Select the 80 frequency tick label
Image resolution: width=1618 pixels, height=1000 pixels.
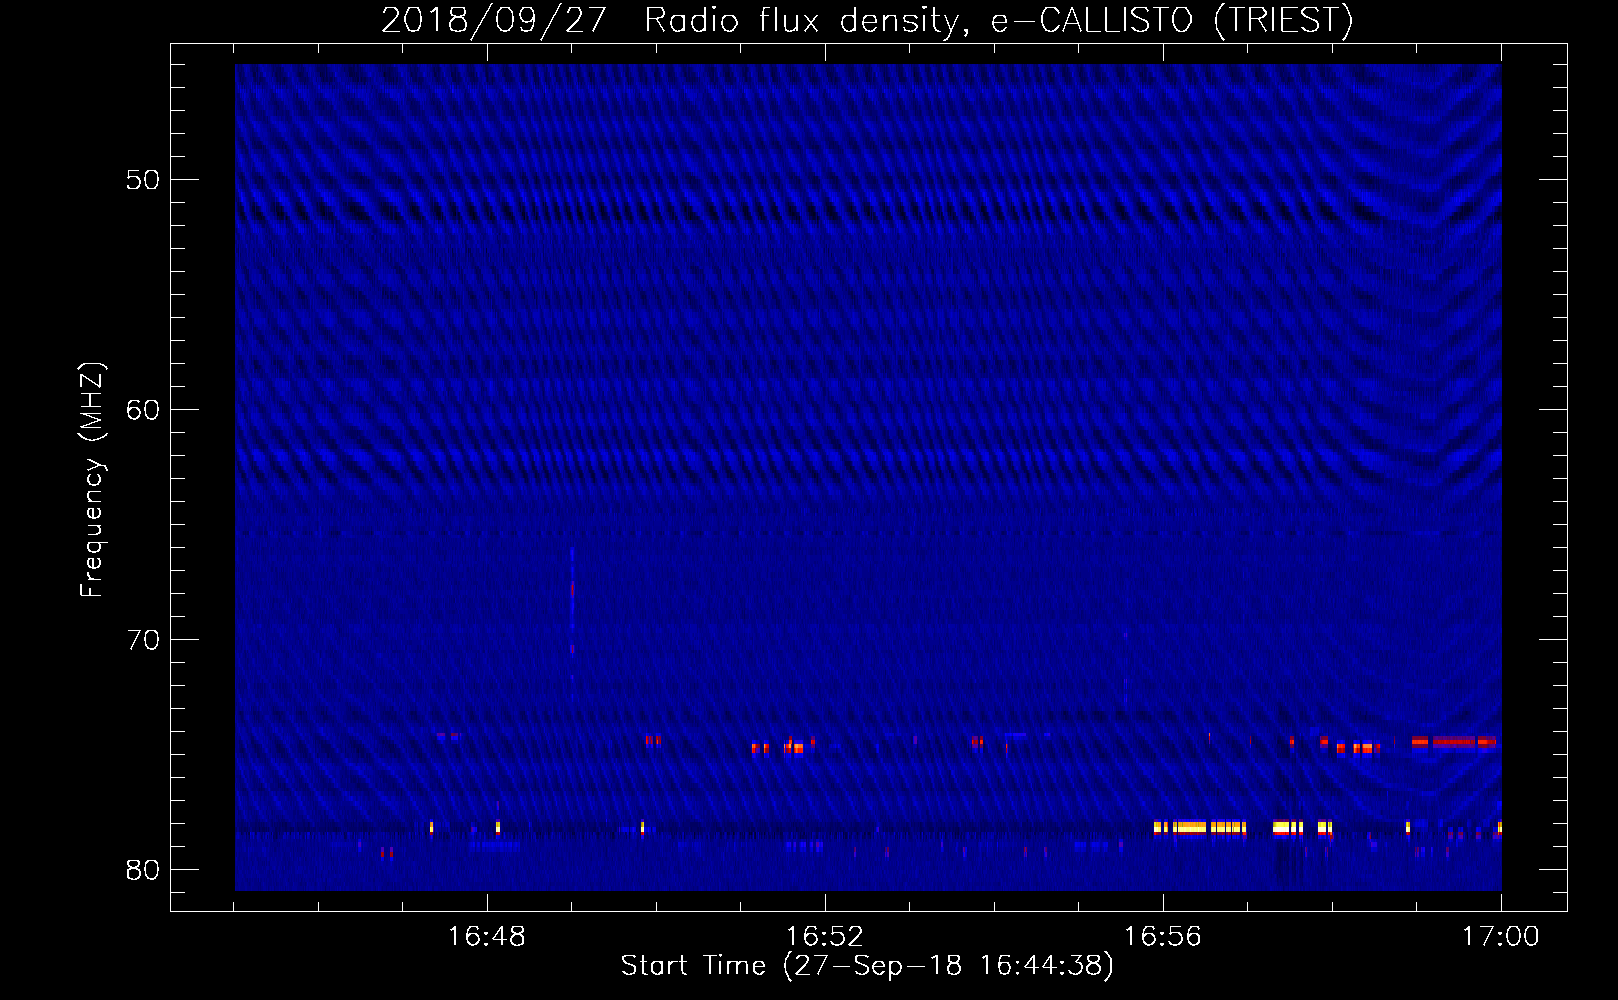coord(143,870)
